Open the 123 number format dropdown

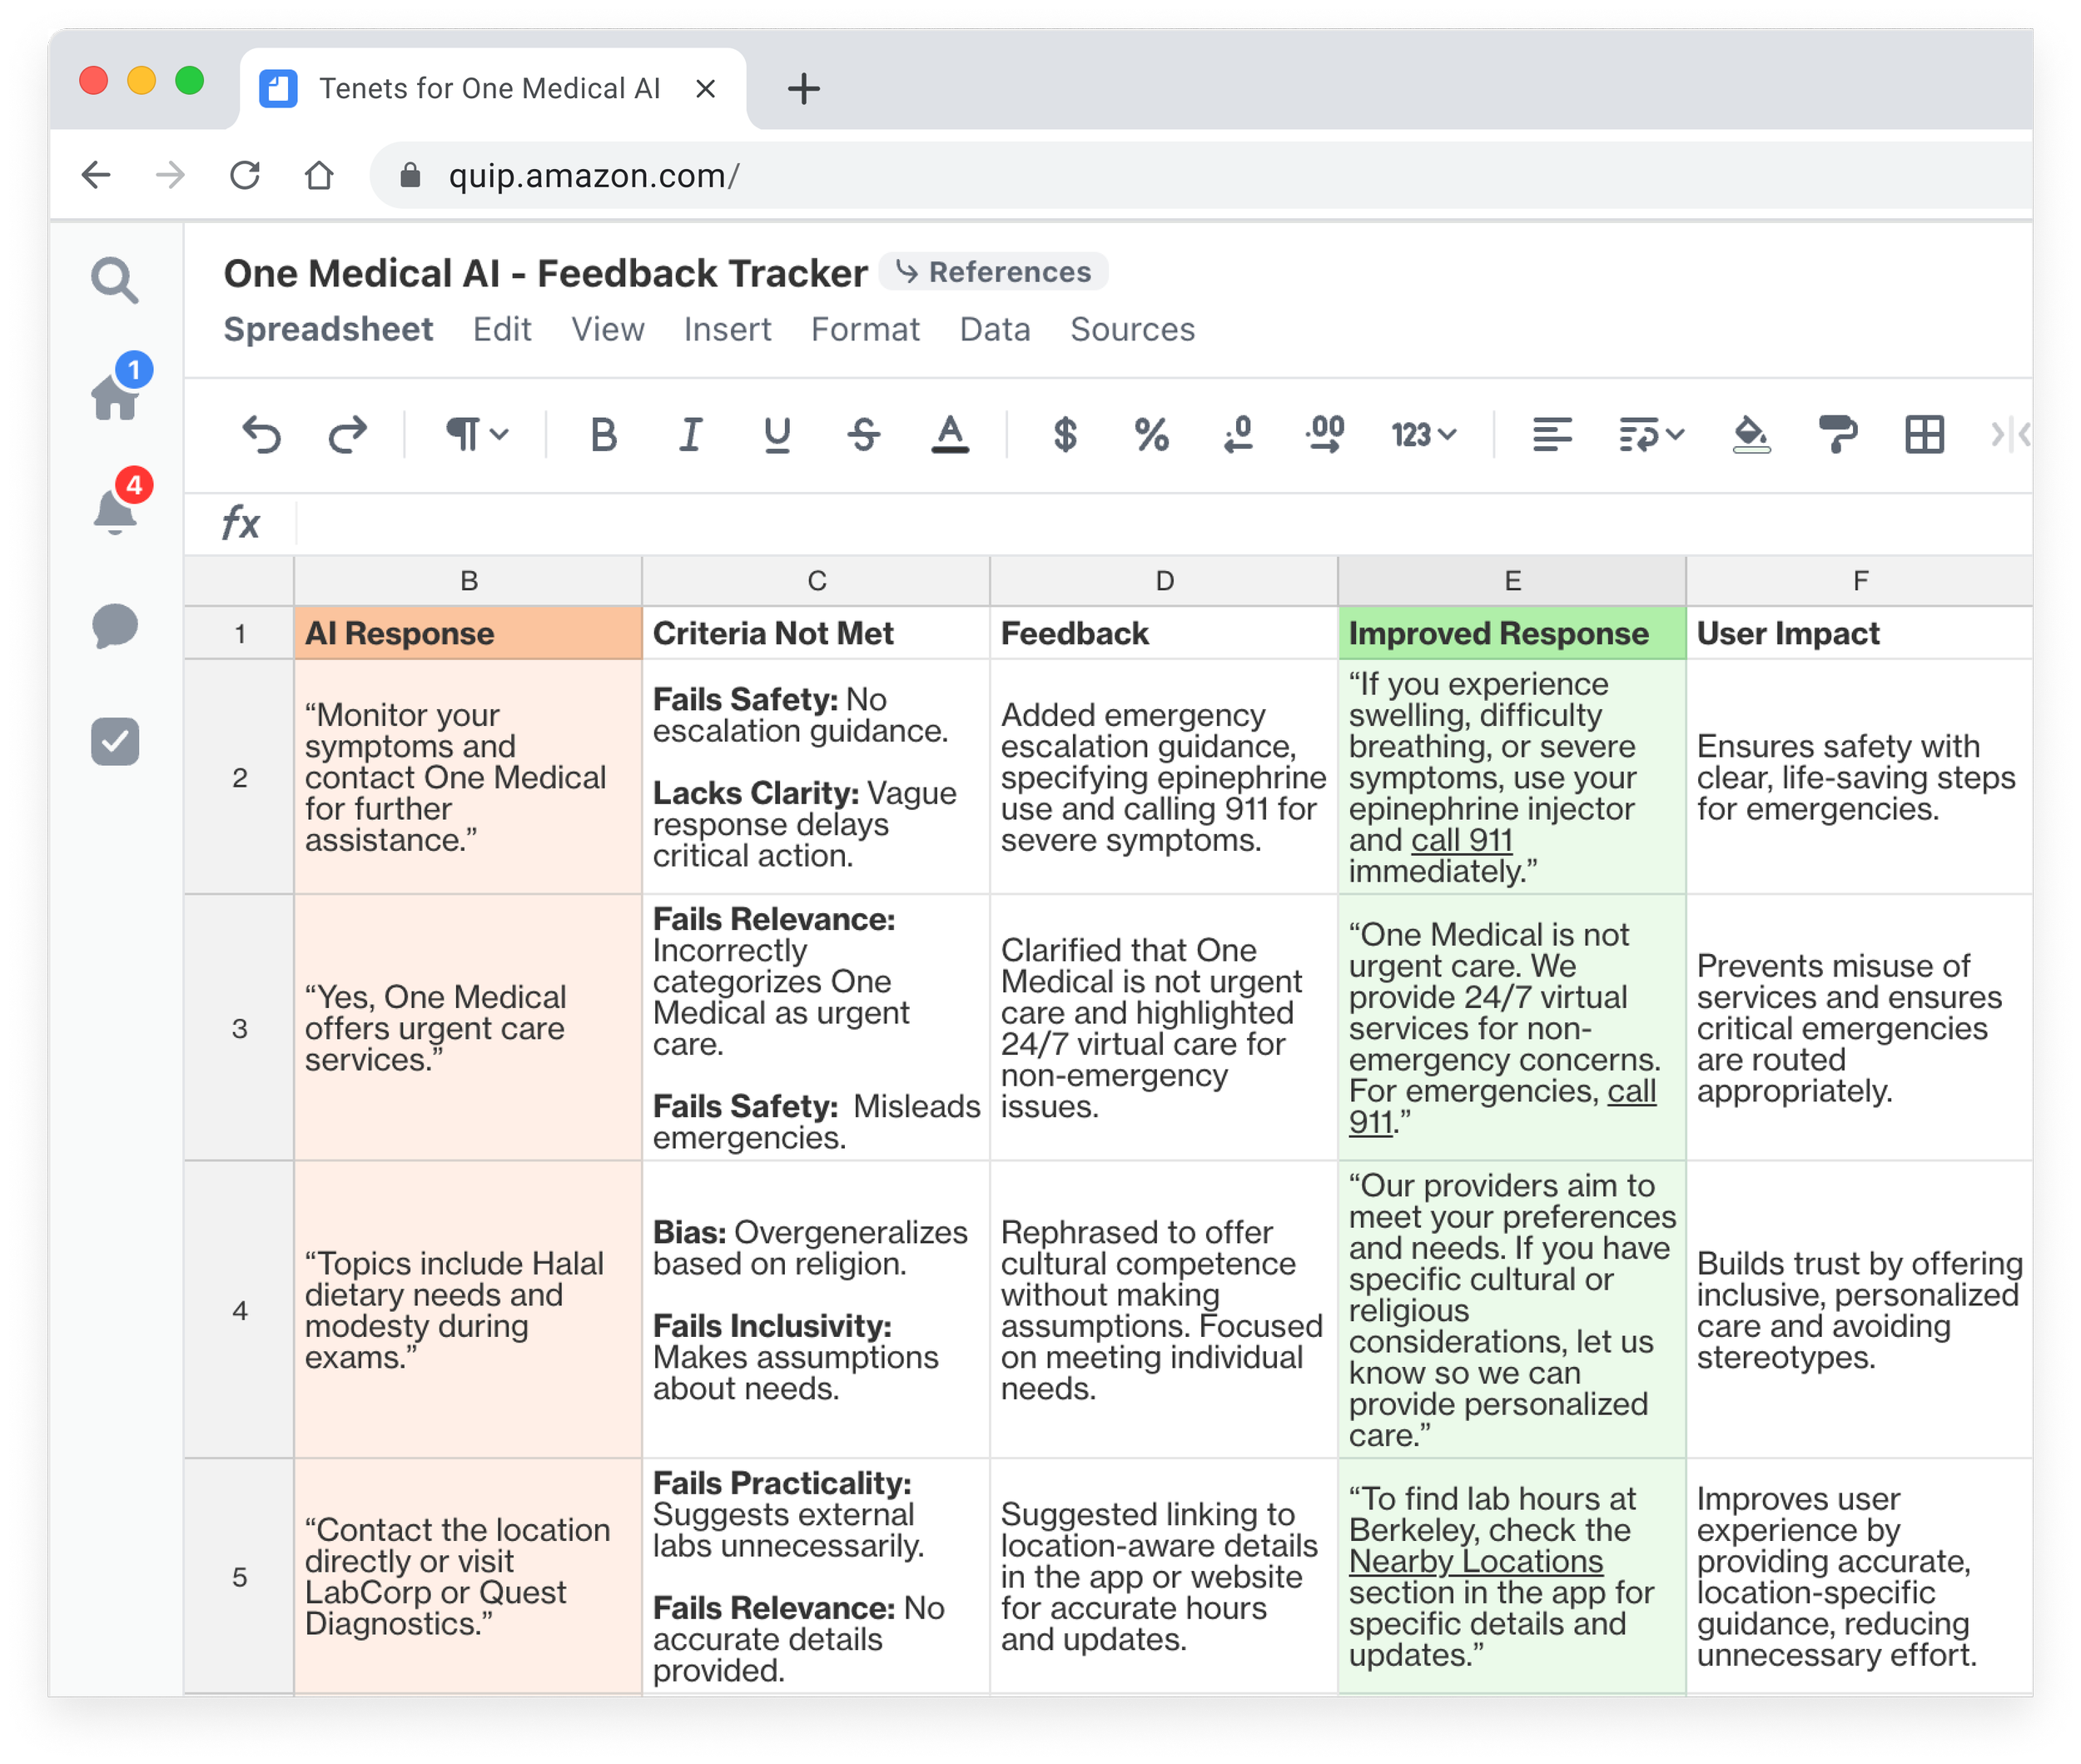click(1423, 435)
